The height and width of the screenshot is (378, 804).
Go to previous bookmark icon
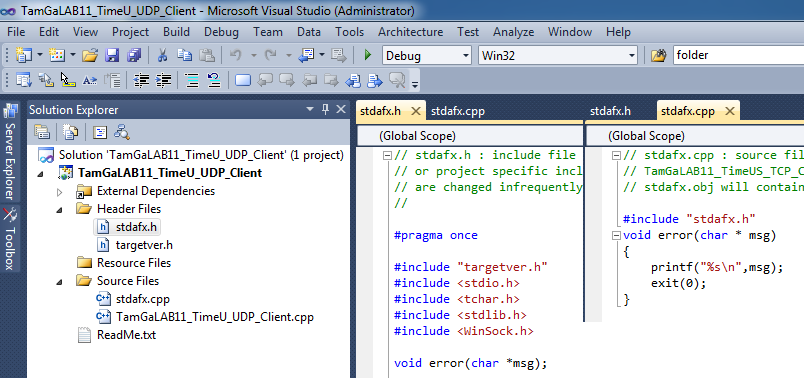[265, 80]
